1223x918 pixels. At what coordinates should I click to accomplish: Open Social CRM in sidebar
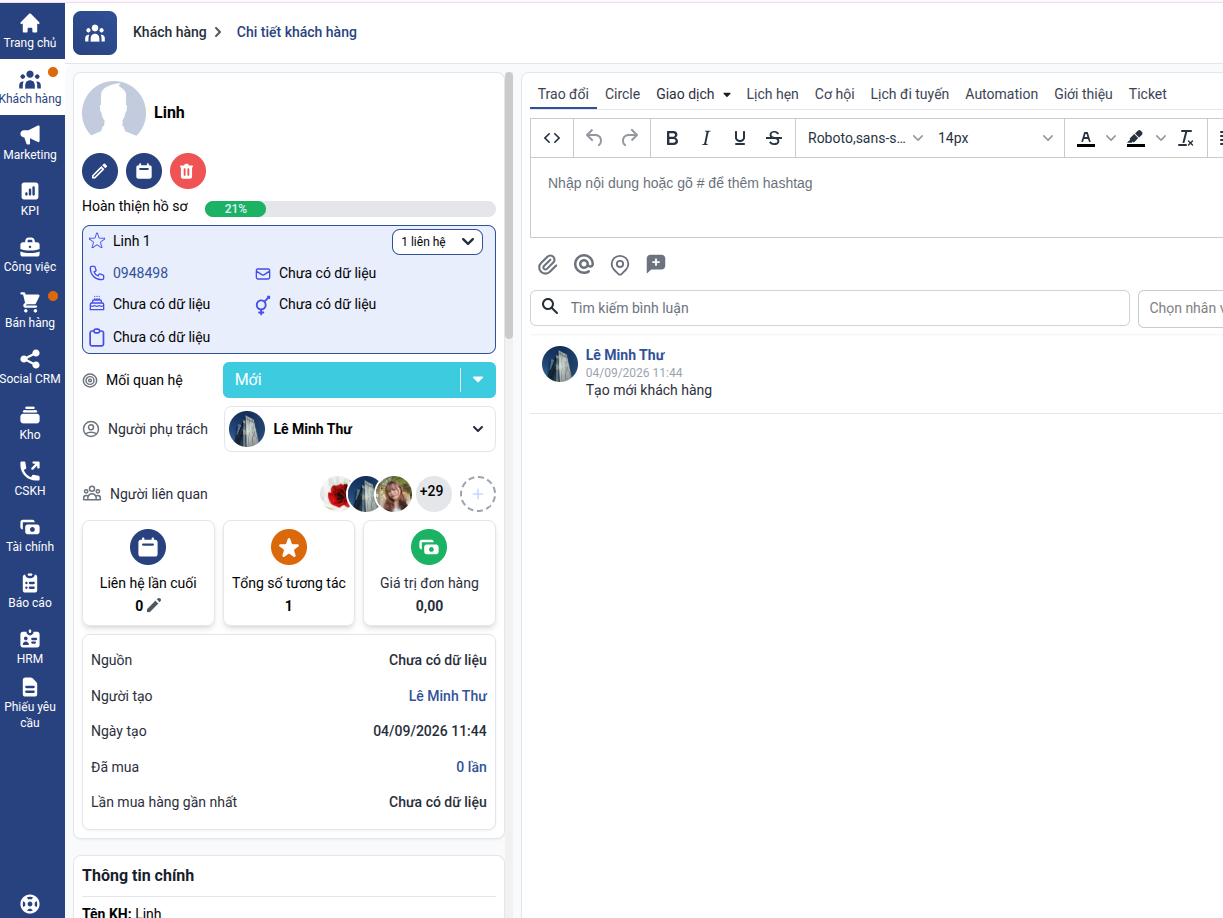pyautogui.click(x=30, y=367)
